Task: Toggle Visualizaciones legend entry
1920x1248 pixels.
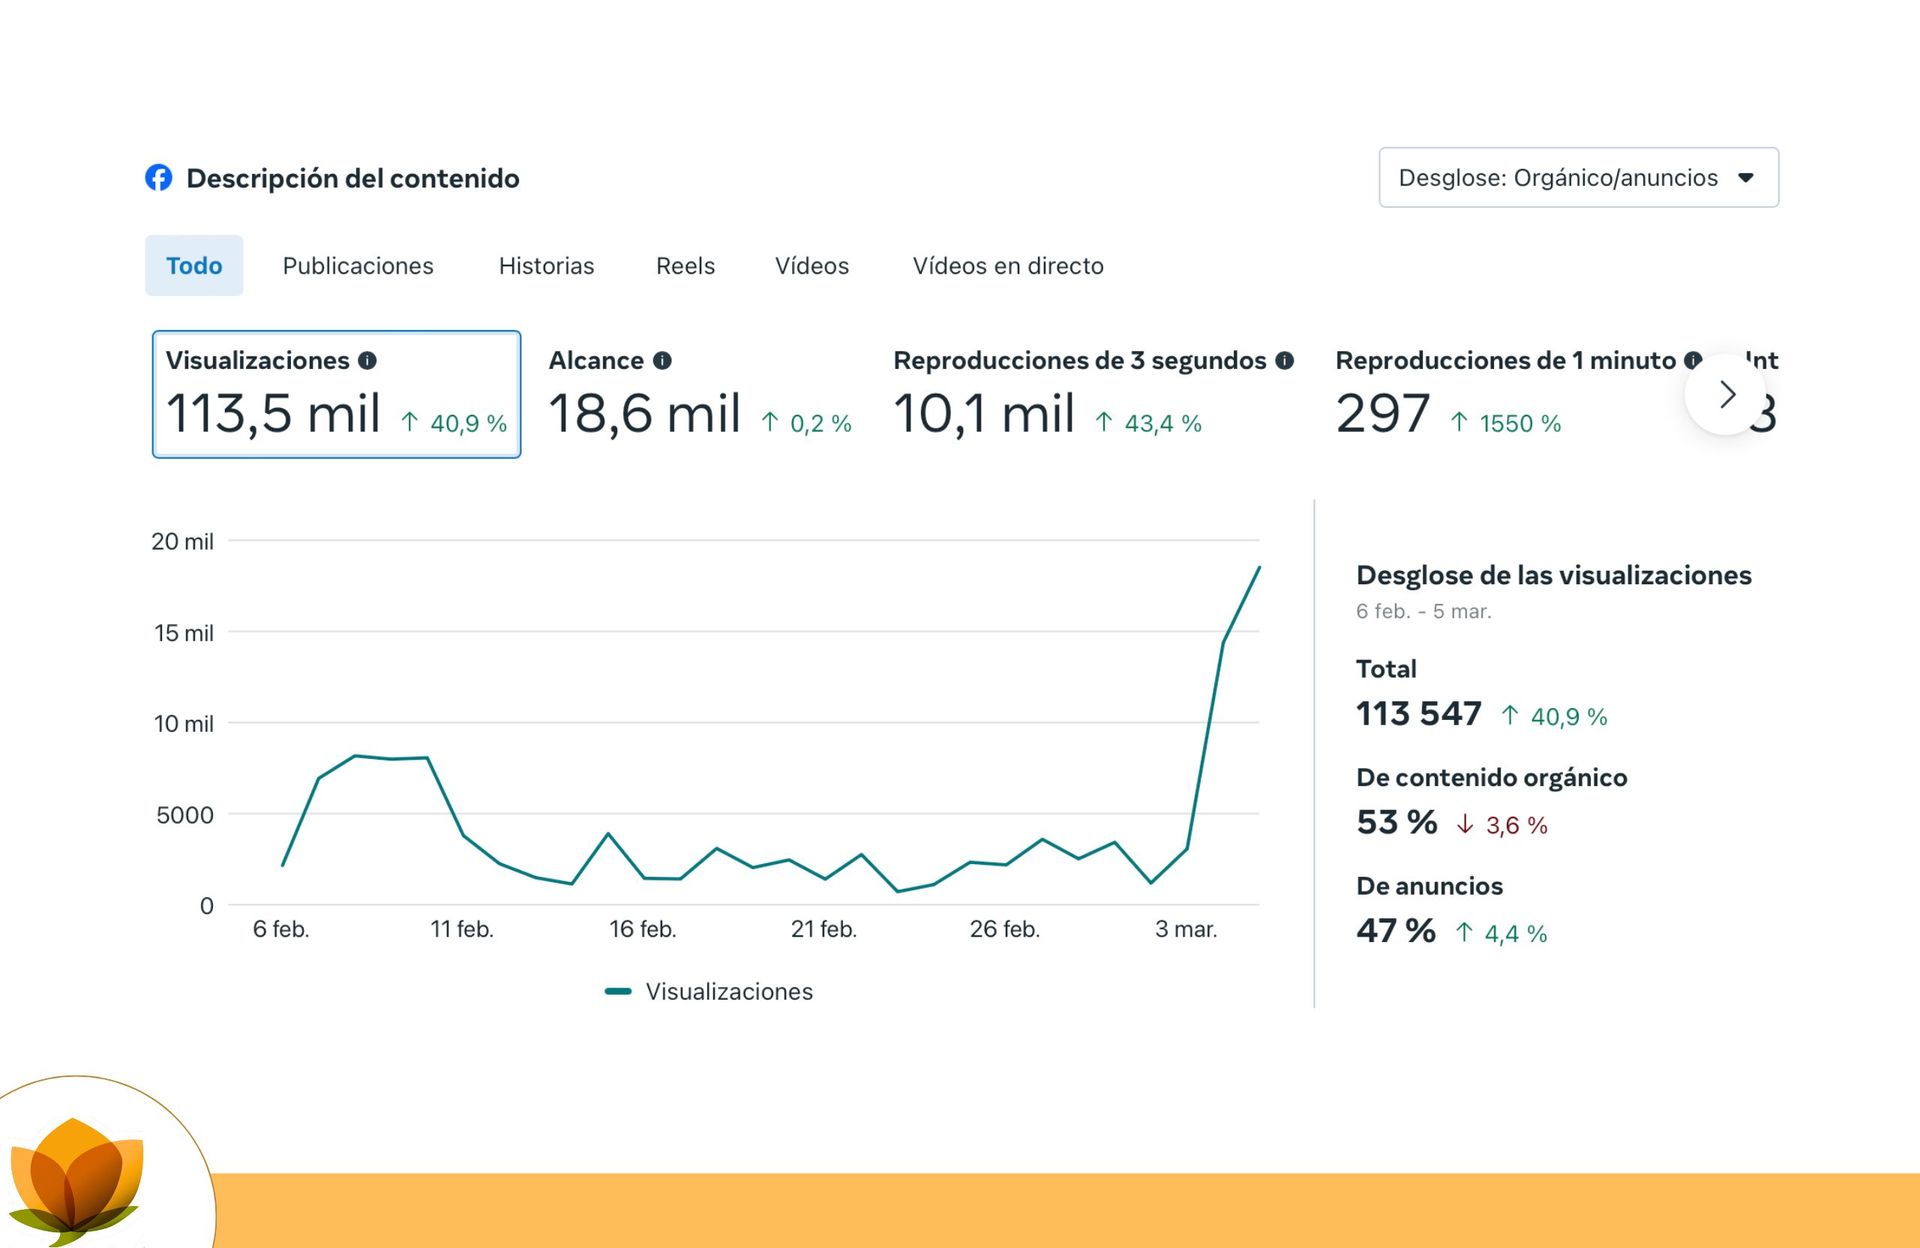Action: [x=709, y=992]
